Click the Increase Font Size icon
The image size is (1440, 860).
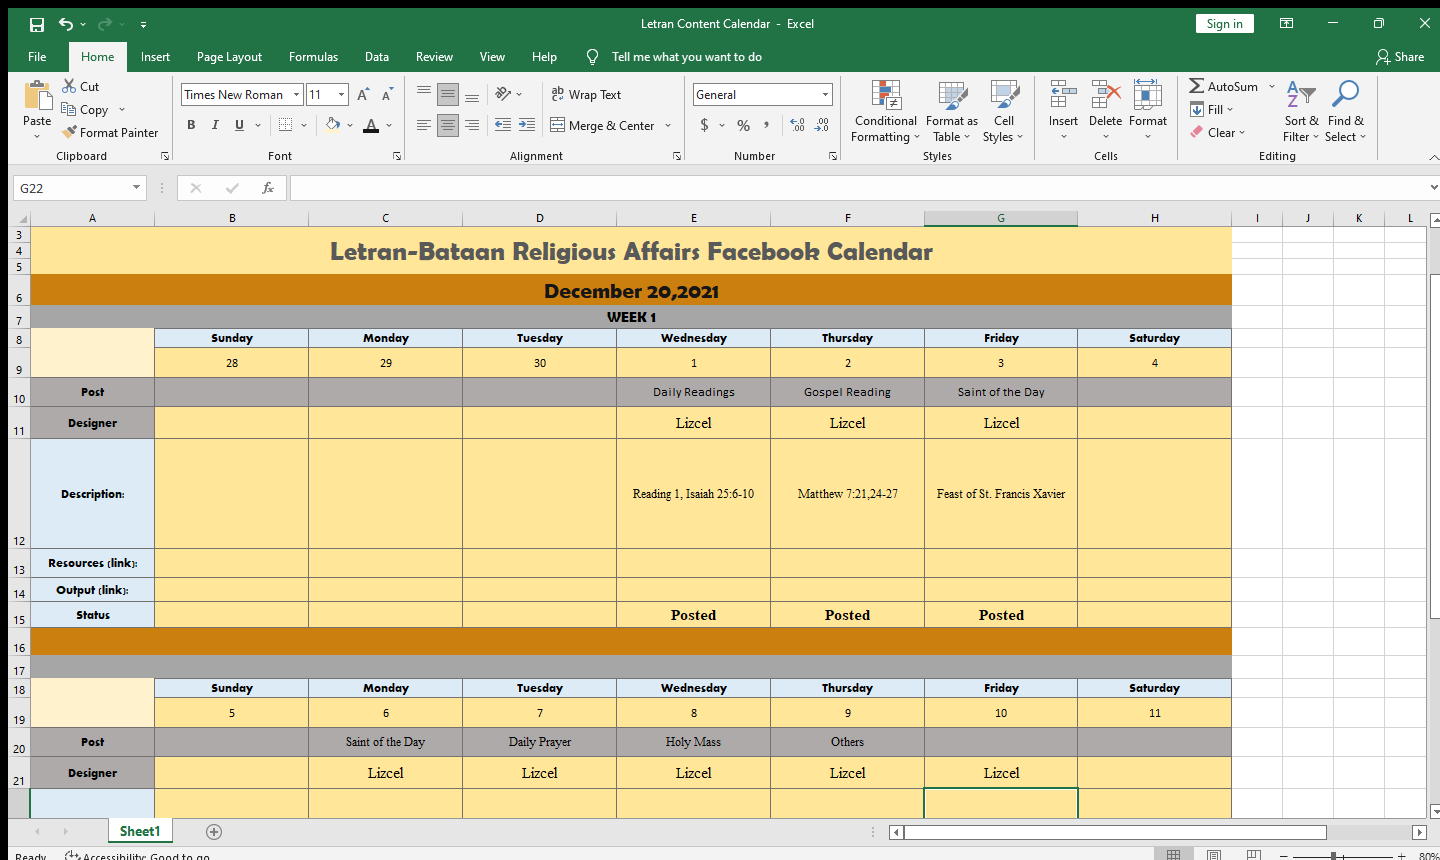pos(363,95)
